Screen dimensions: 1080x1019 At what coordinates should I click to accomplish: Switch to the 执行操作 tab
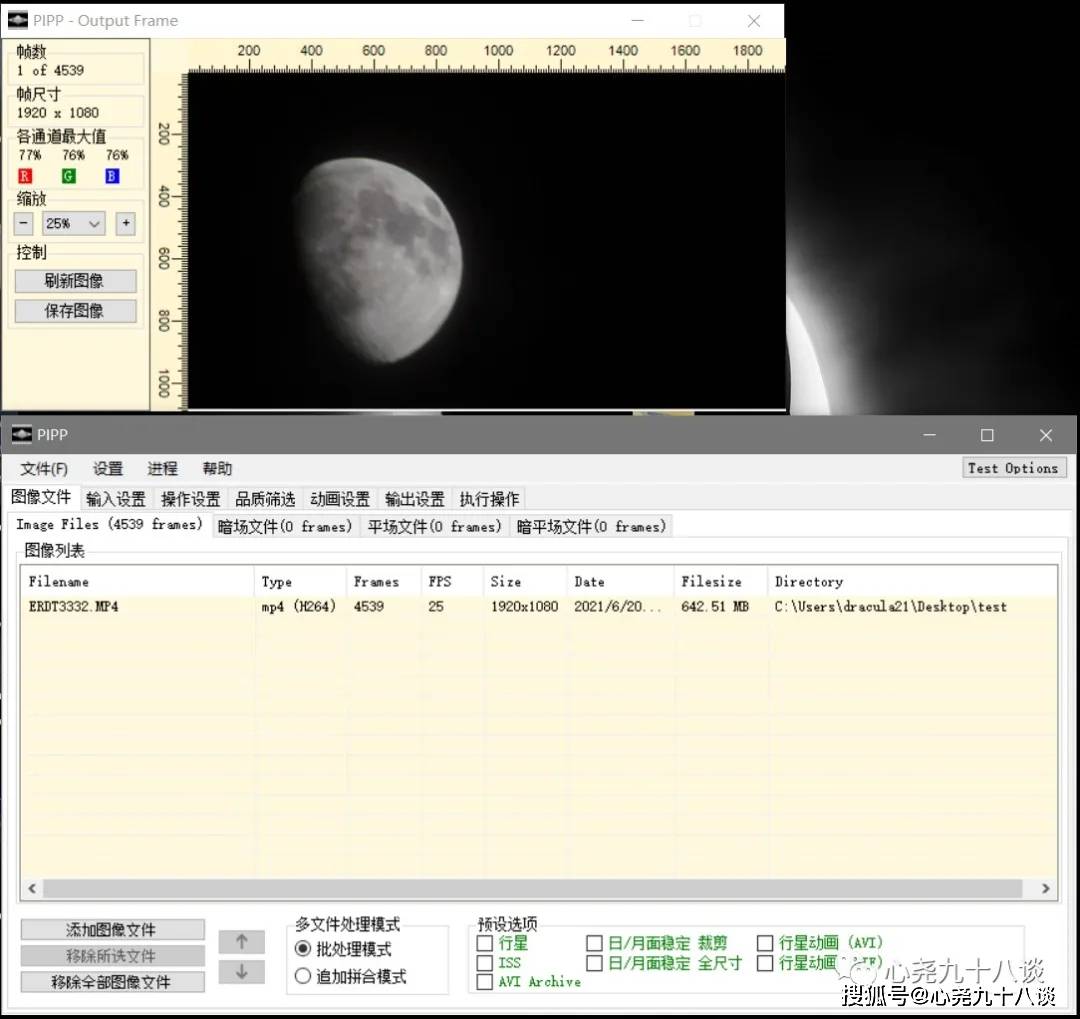pyautogui.click(x=490, y=499)
